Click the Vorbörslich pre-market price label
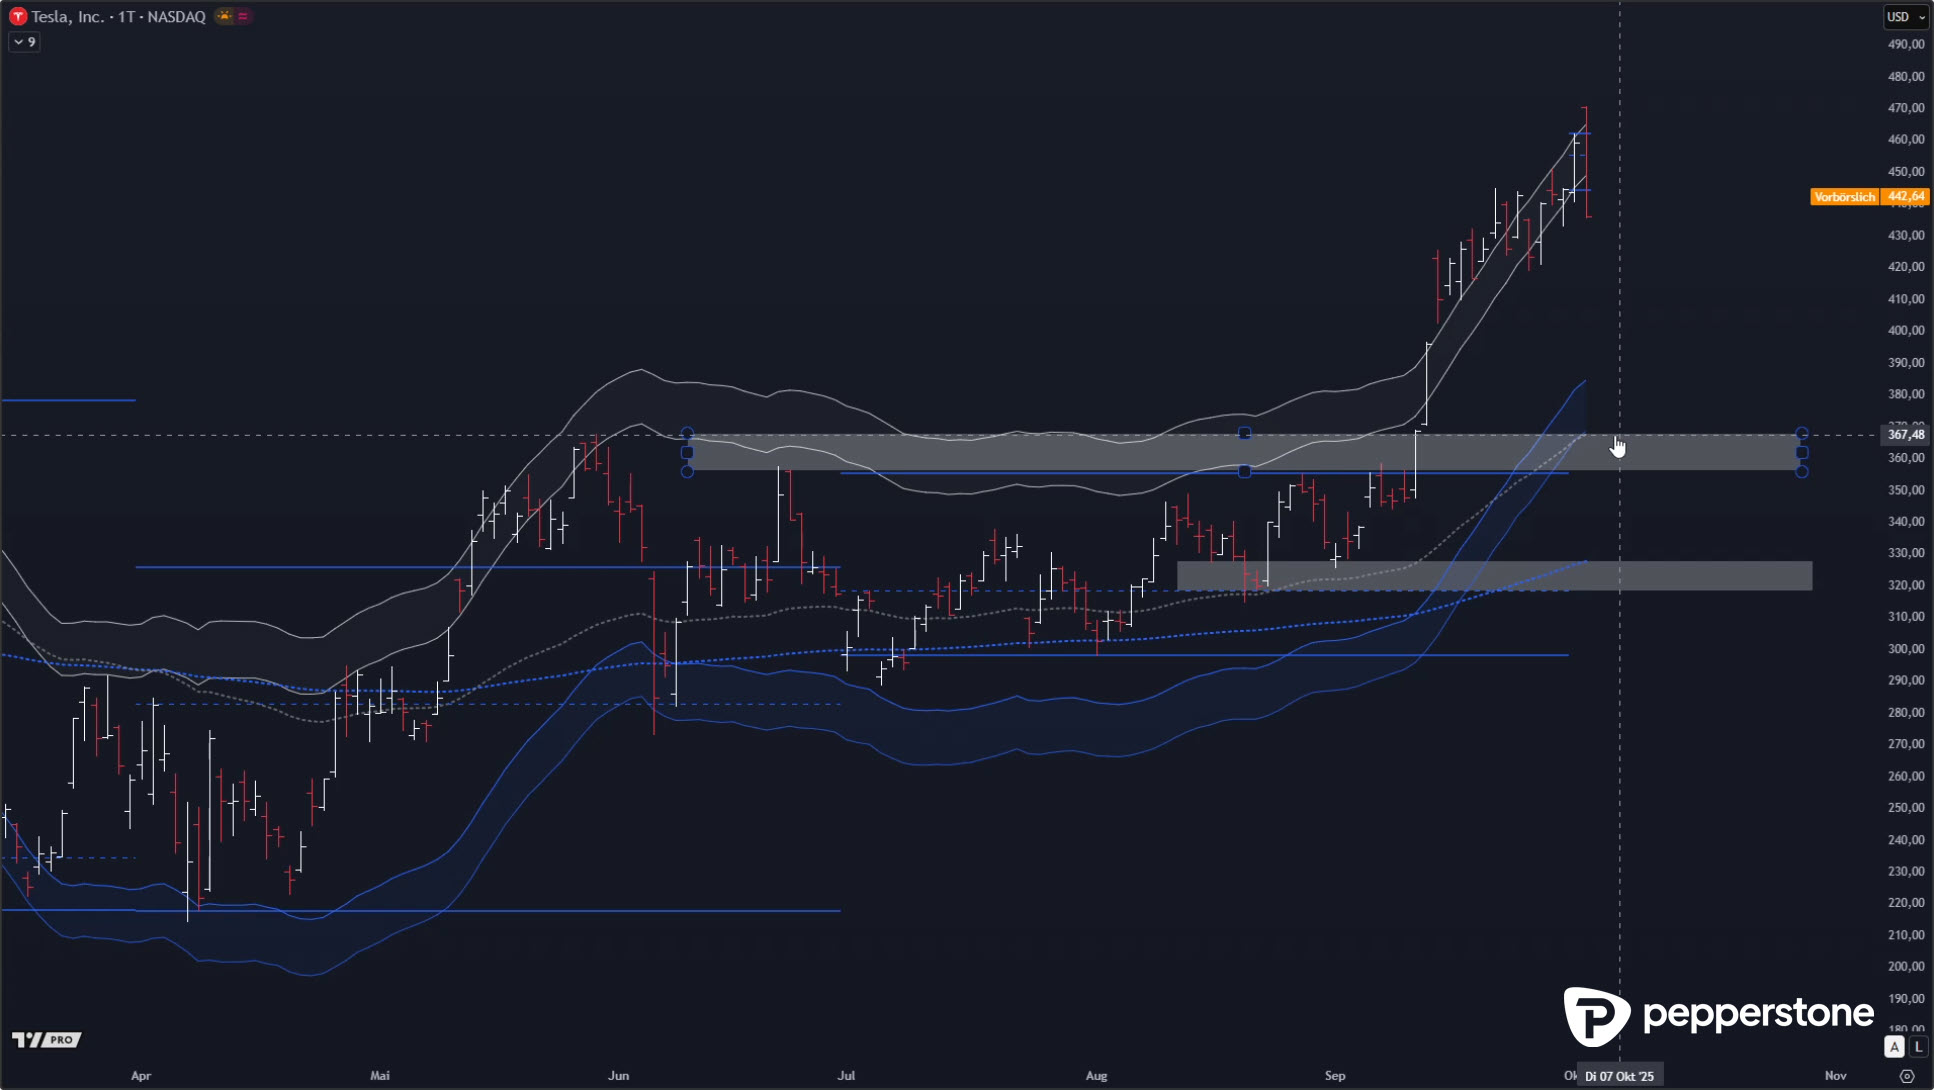Screen dimensions: 1934x1090 point(1844,197)
